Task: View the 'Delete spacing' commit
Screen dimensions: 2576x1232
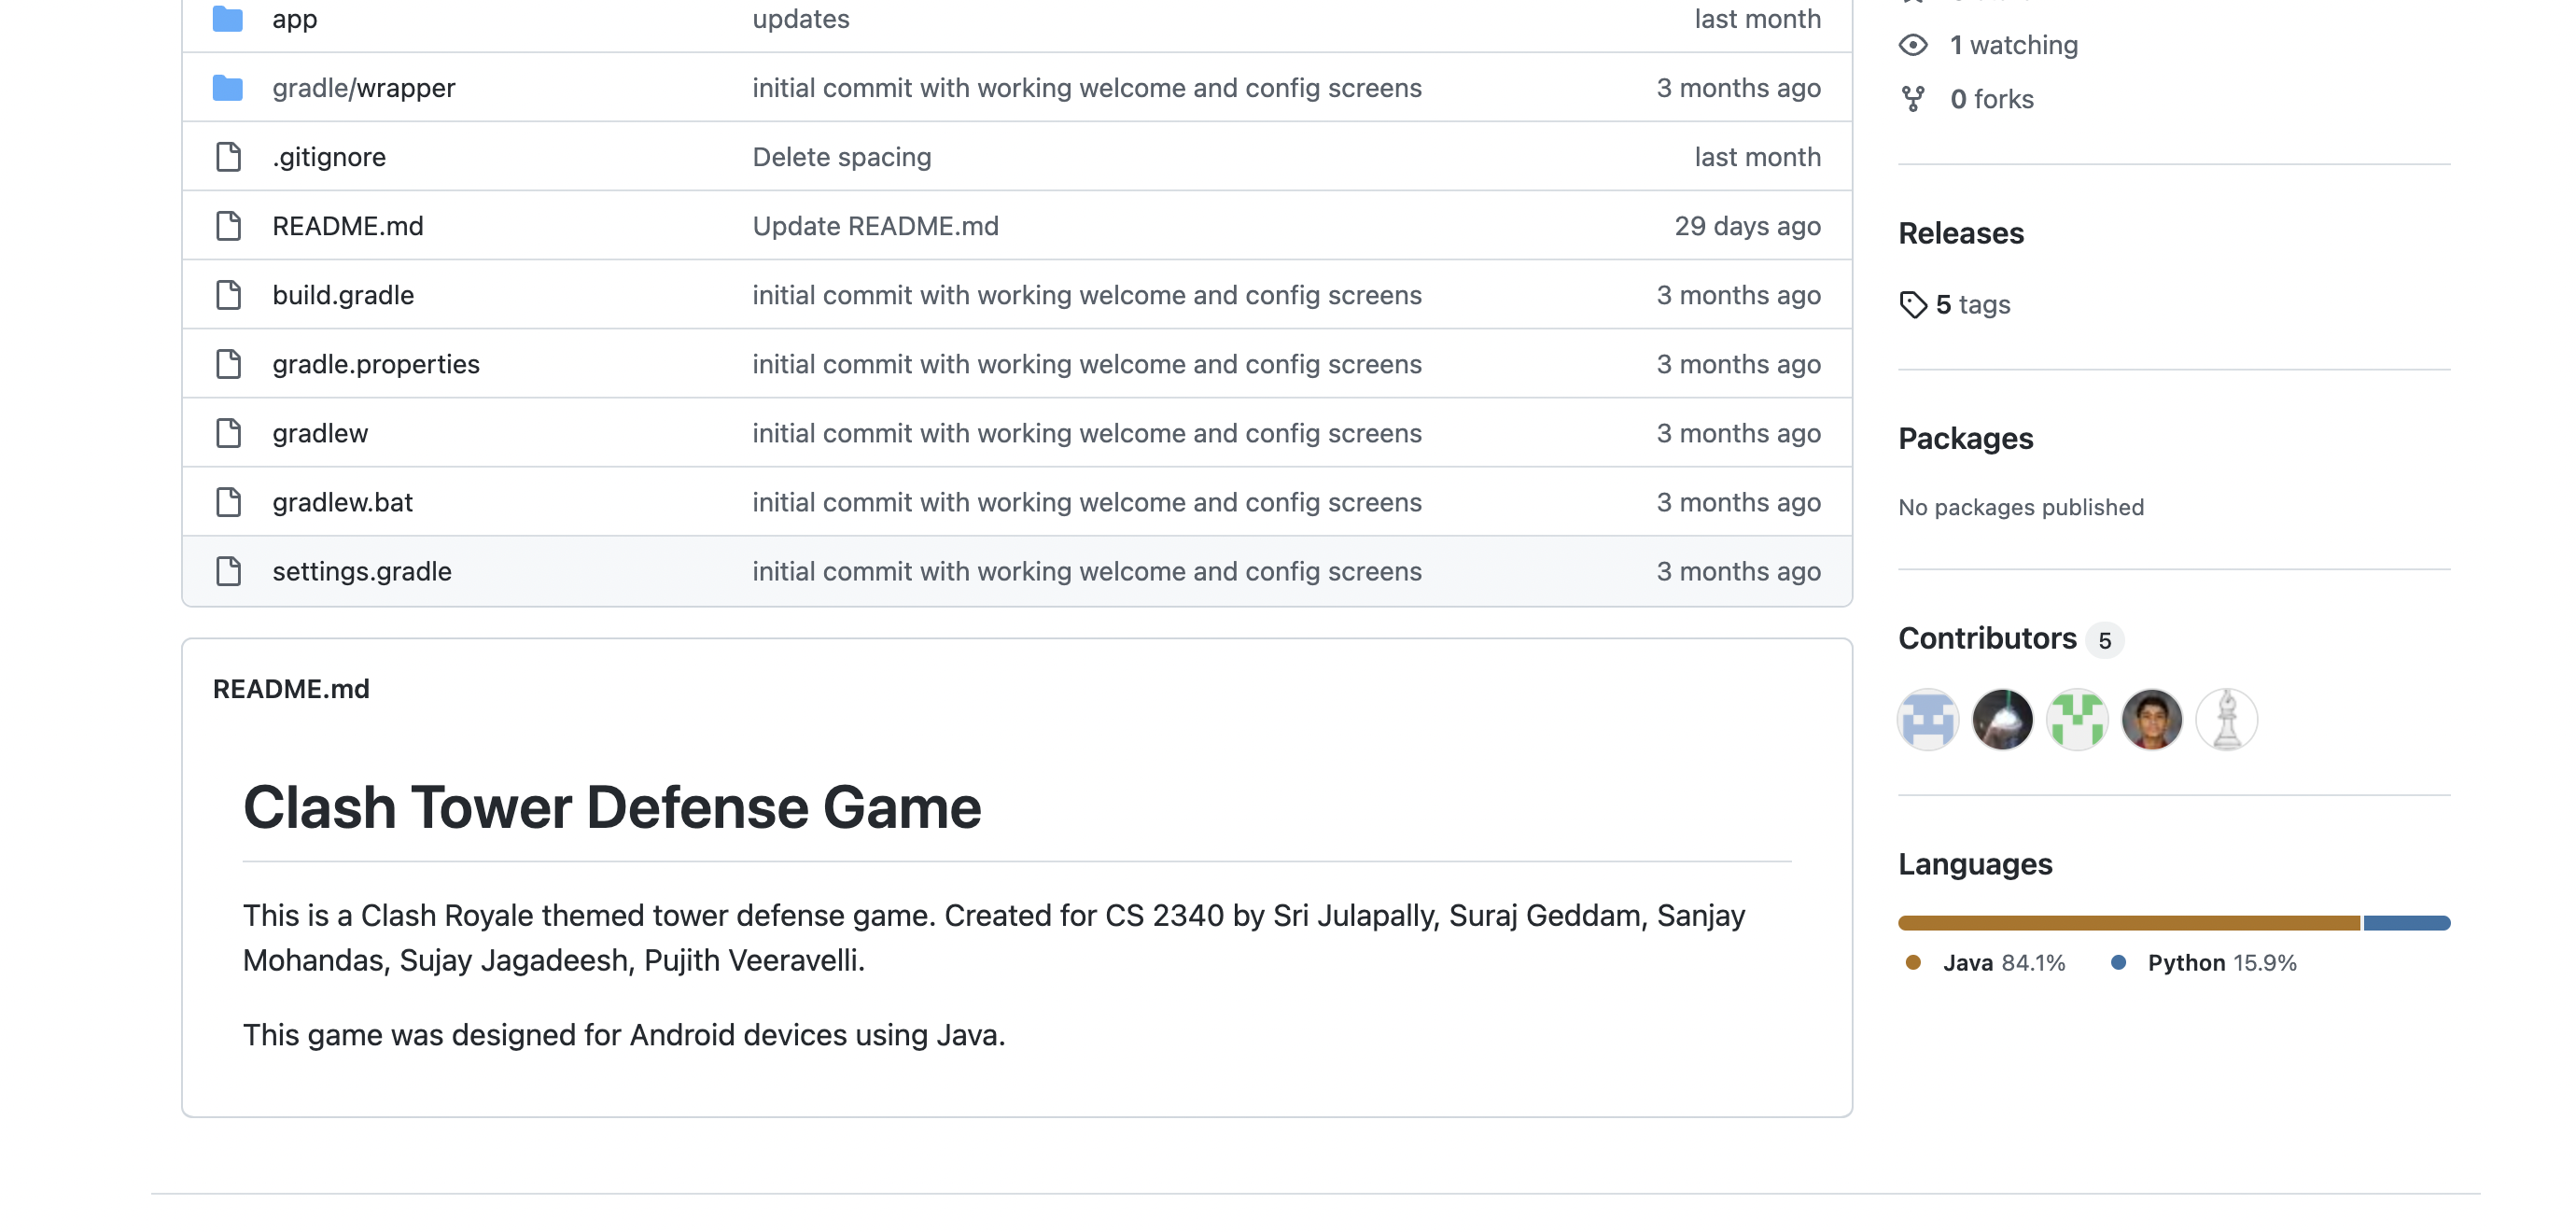Action: (841, 157)
